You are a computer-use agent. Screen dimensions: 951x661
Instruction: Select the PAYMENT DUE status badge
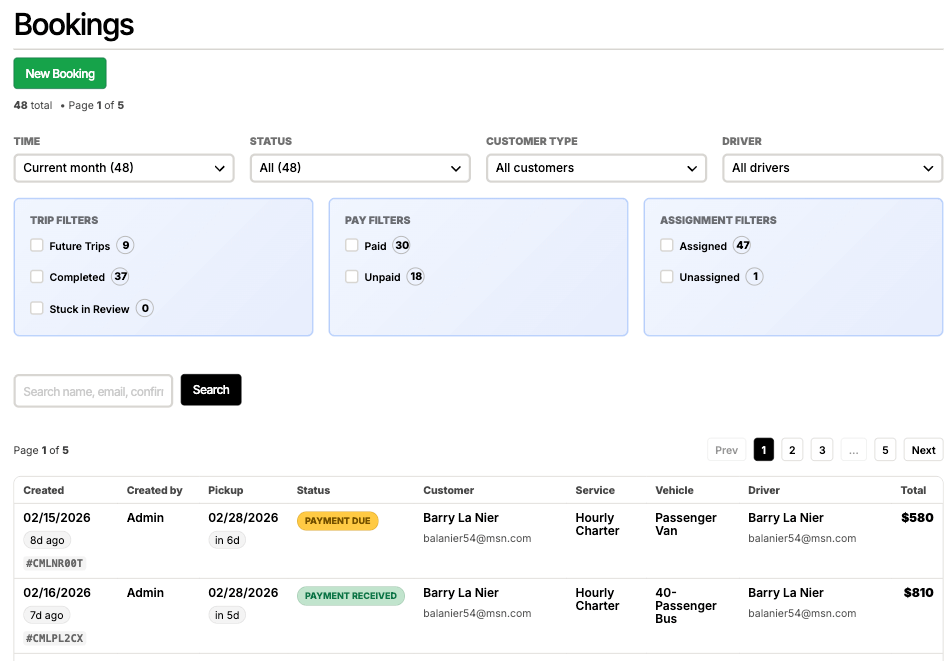tap(337, 520)
